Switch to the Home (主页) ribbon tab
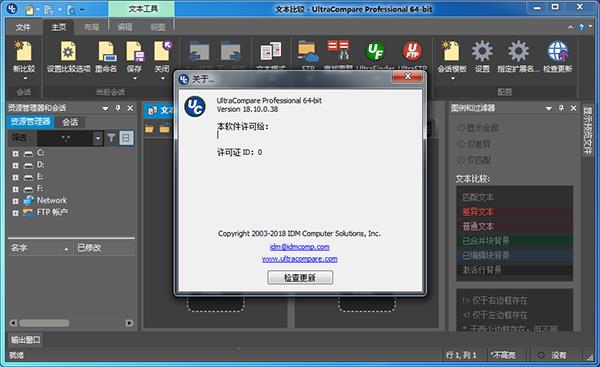The height and width of the screenshot is (367, 600). (59, 27)
